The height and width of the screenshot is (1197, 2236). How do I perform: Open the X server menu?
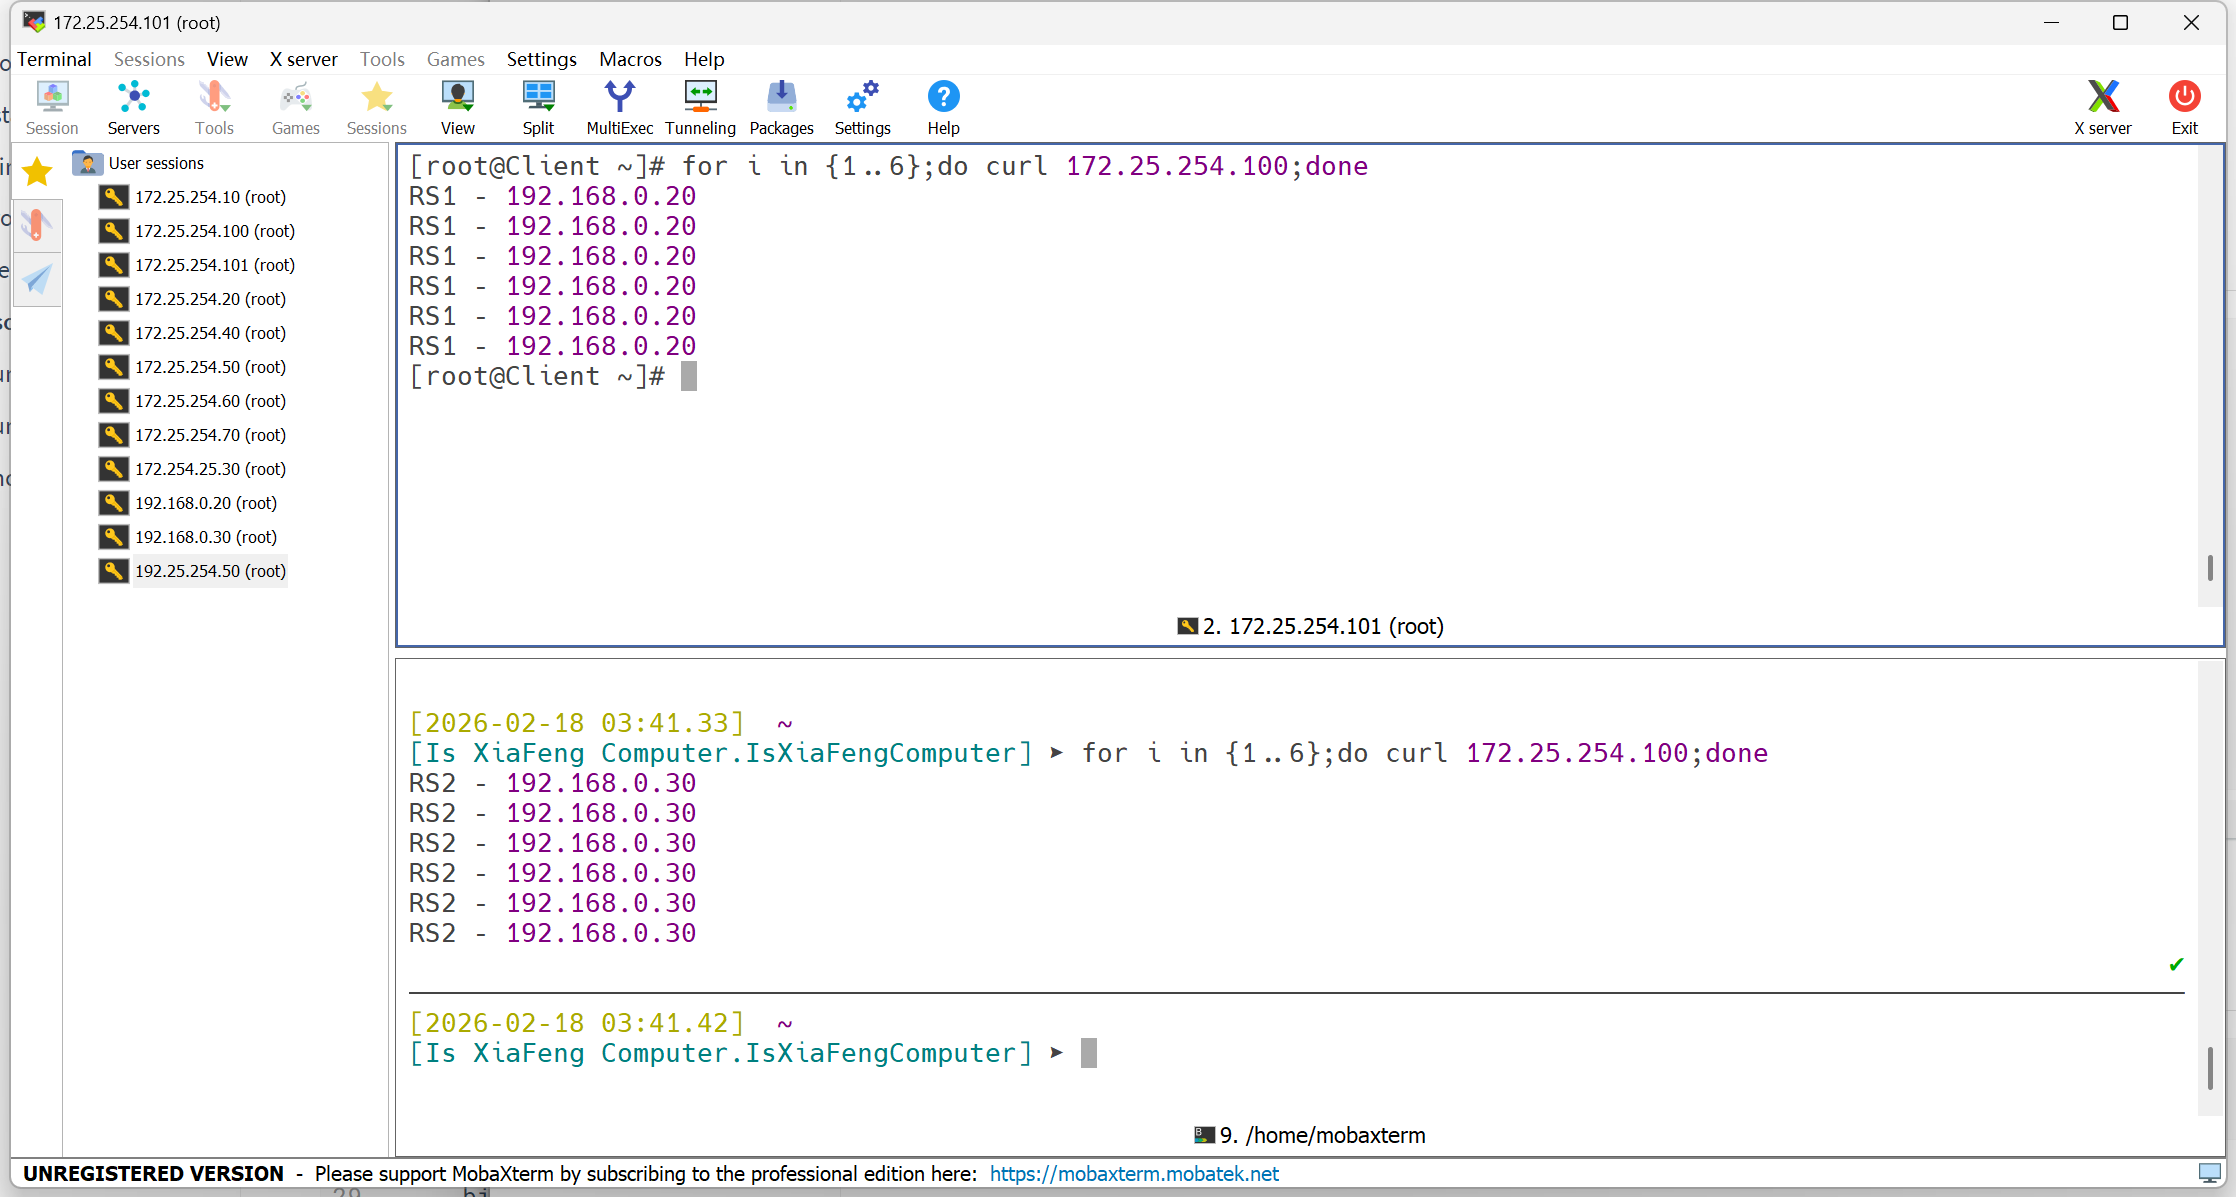303,59
